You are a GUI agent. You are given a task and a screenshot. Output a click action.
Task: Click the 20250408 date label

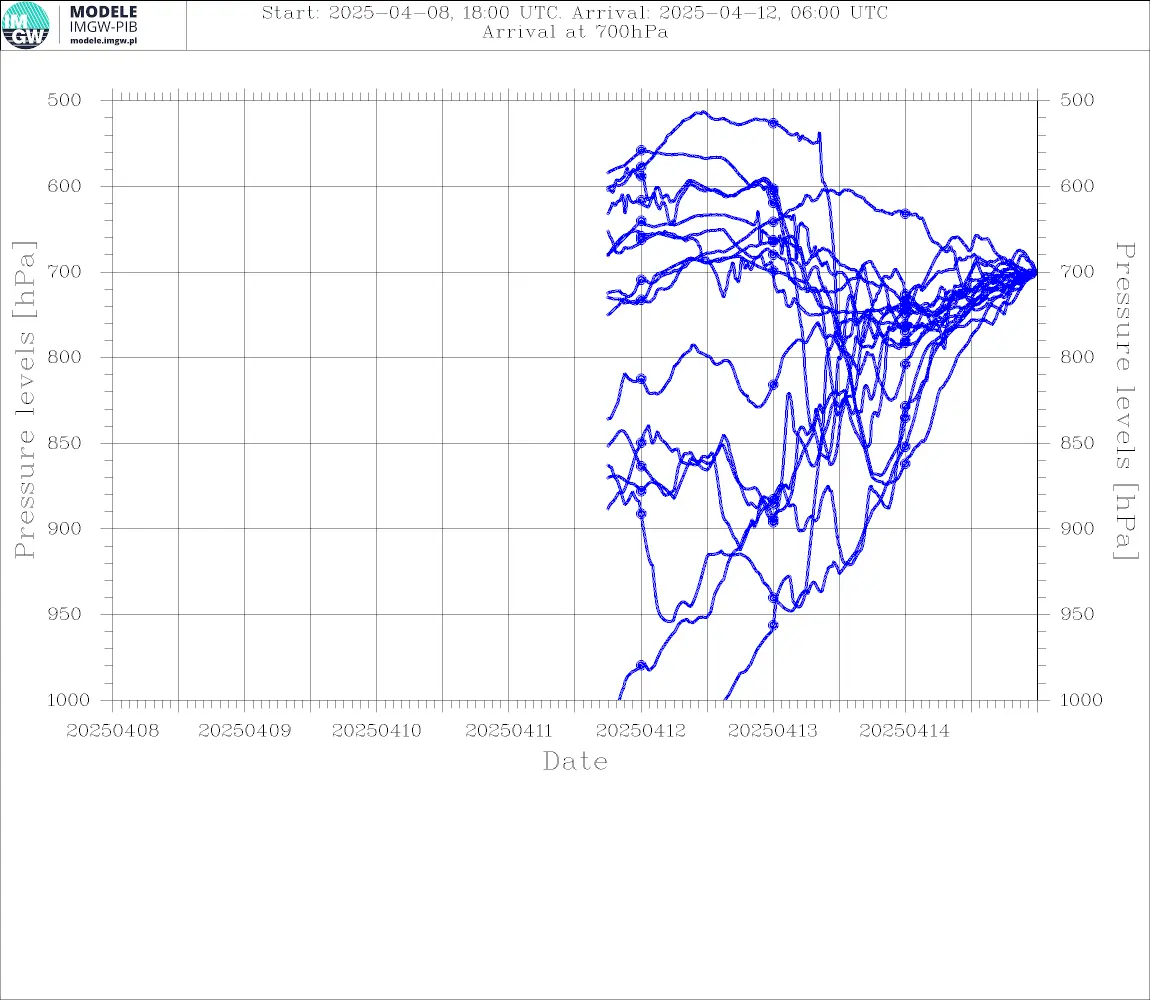112,731
